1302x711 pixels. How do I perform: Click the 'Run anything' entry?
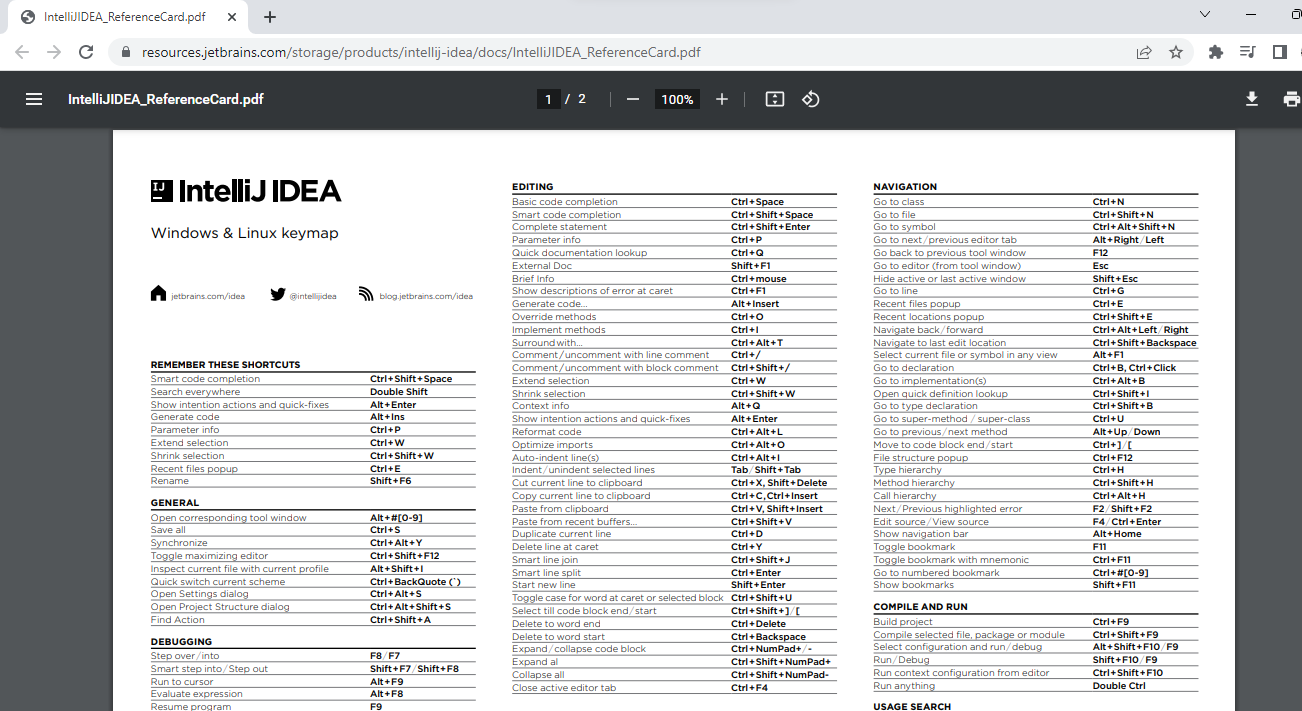point(904,686)
